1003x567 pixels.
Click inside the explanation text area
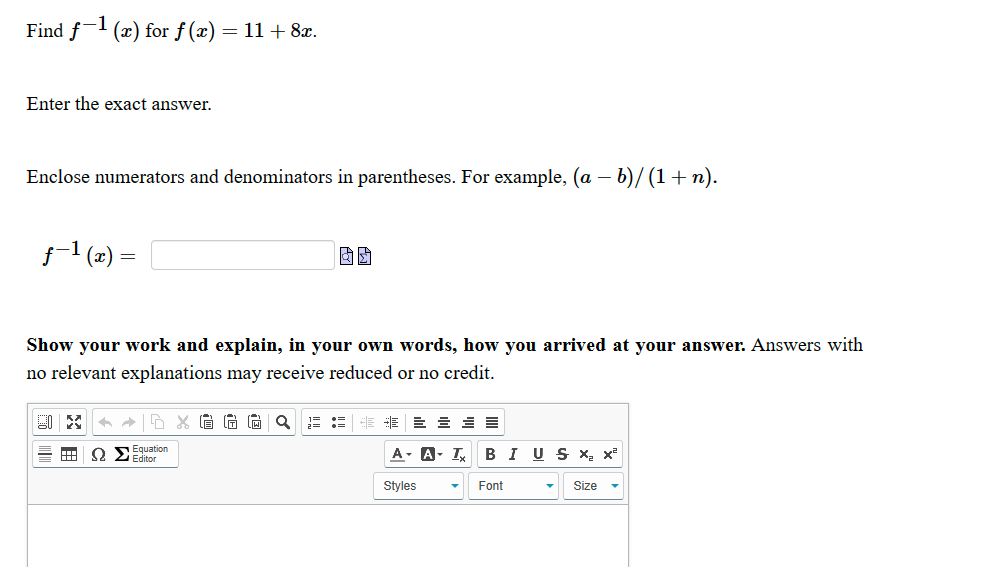pos(328,536)
